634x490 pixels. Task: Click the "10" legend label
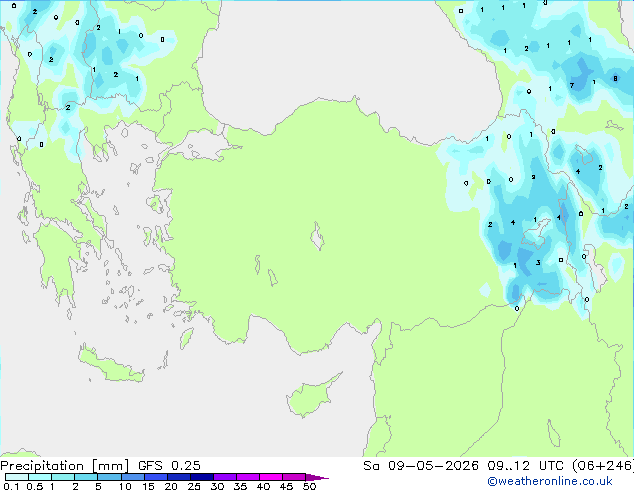125,486
